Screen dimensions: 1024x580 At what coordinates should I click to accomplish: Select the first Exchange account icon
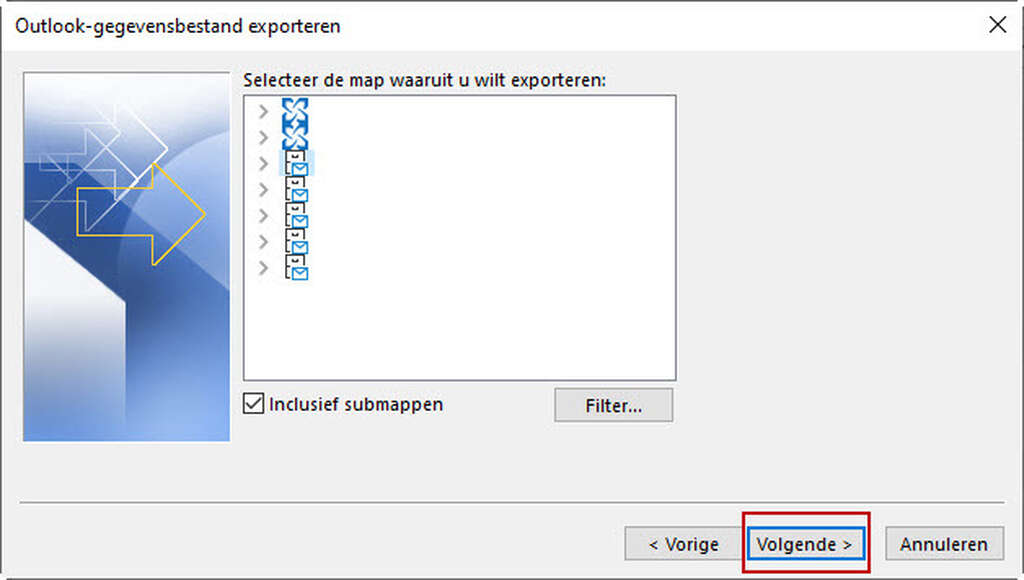coord(295,111)
